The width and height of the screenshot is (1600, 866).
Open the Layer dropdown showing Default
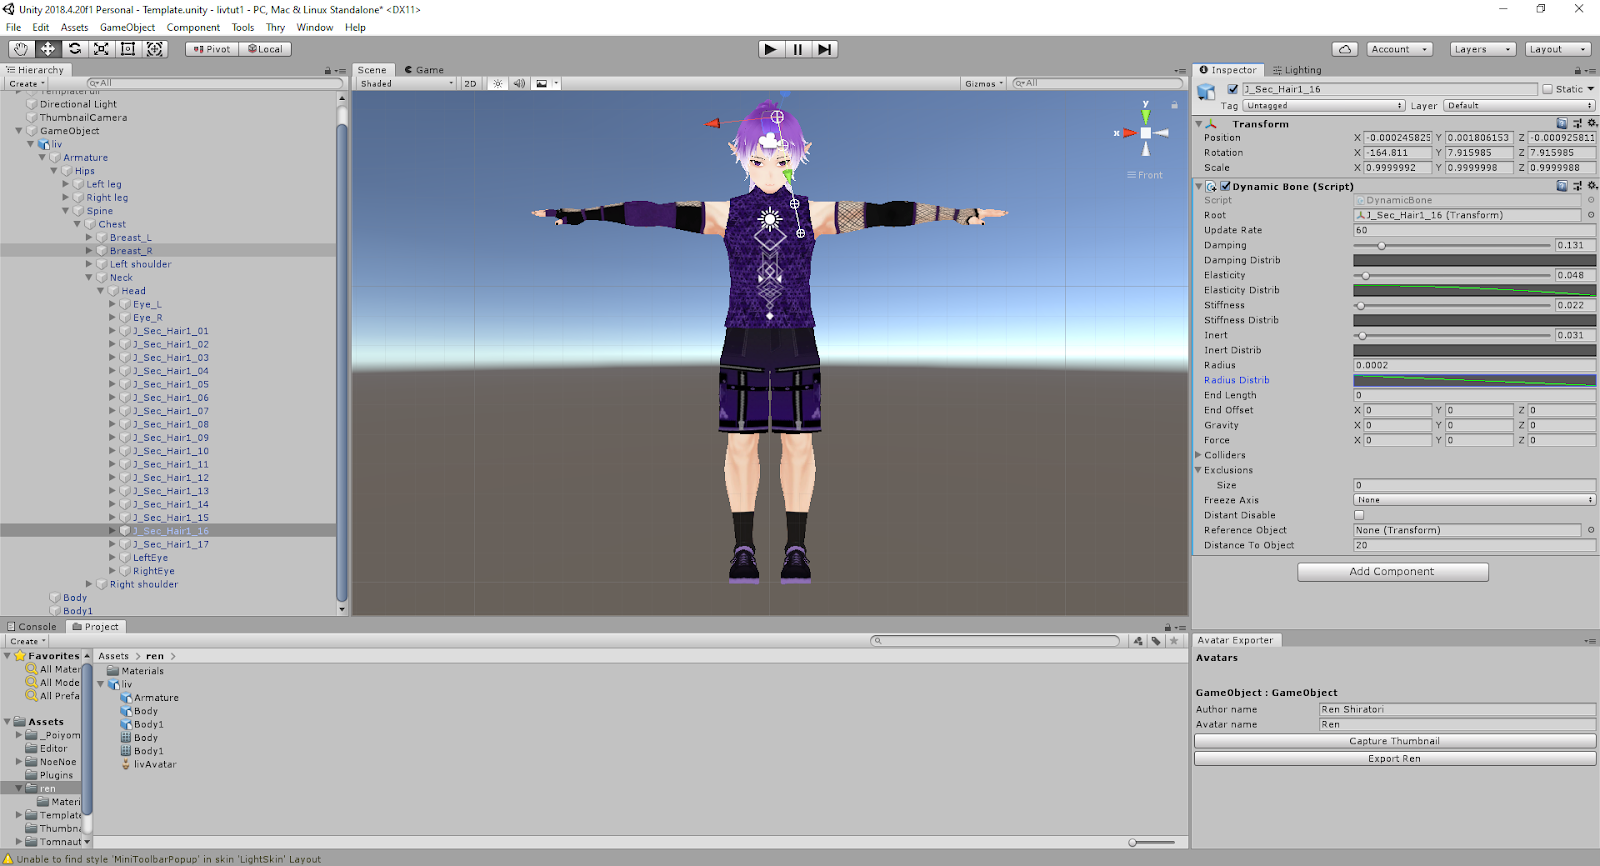point(1519,105)
